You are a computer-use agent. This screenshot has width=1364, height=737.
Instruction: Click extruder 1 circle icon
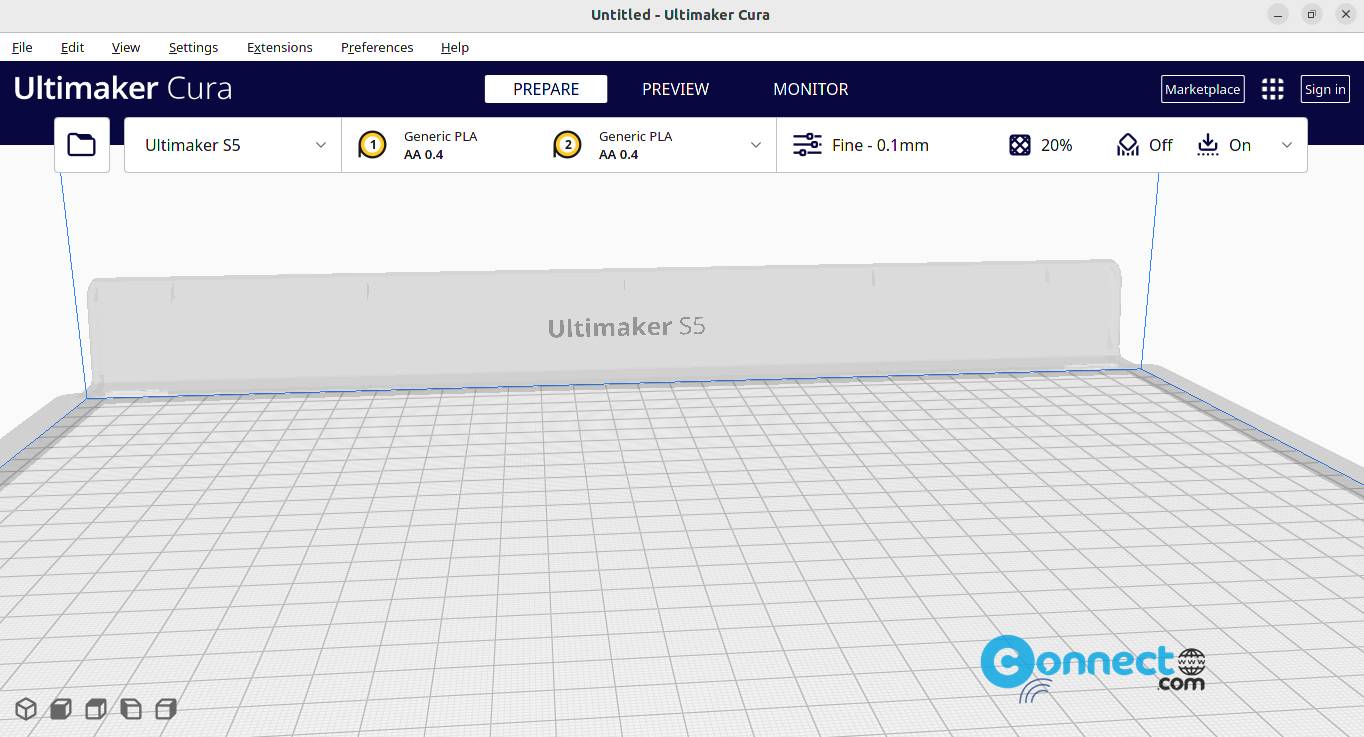(x=372, y=145)
